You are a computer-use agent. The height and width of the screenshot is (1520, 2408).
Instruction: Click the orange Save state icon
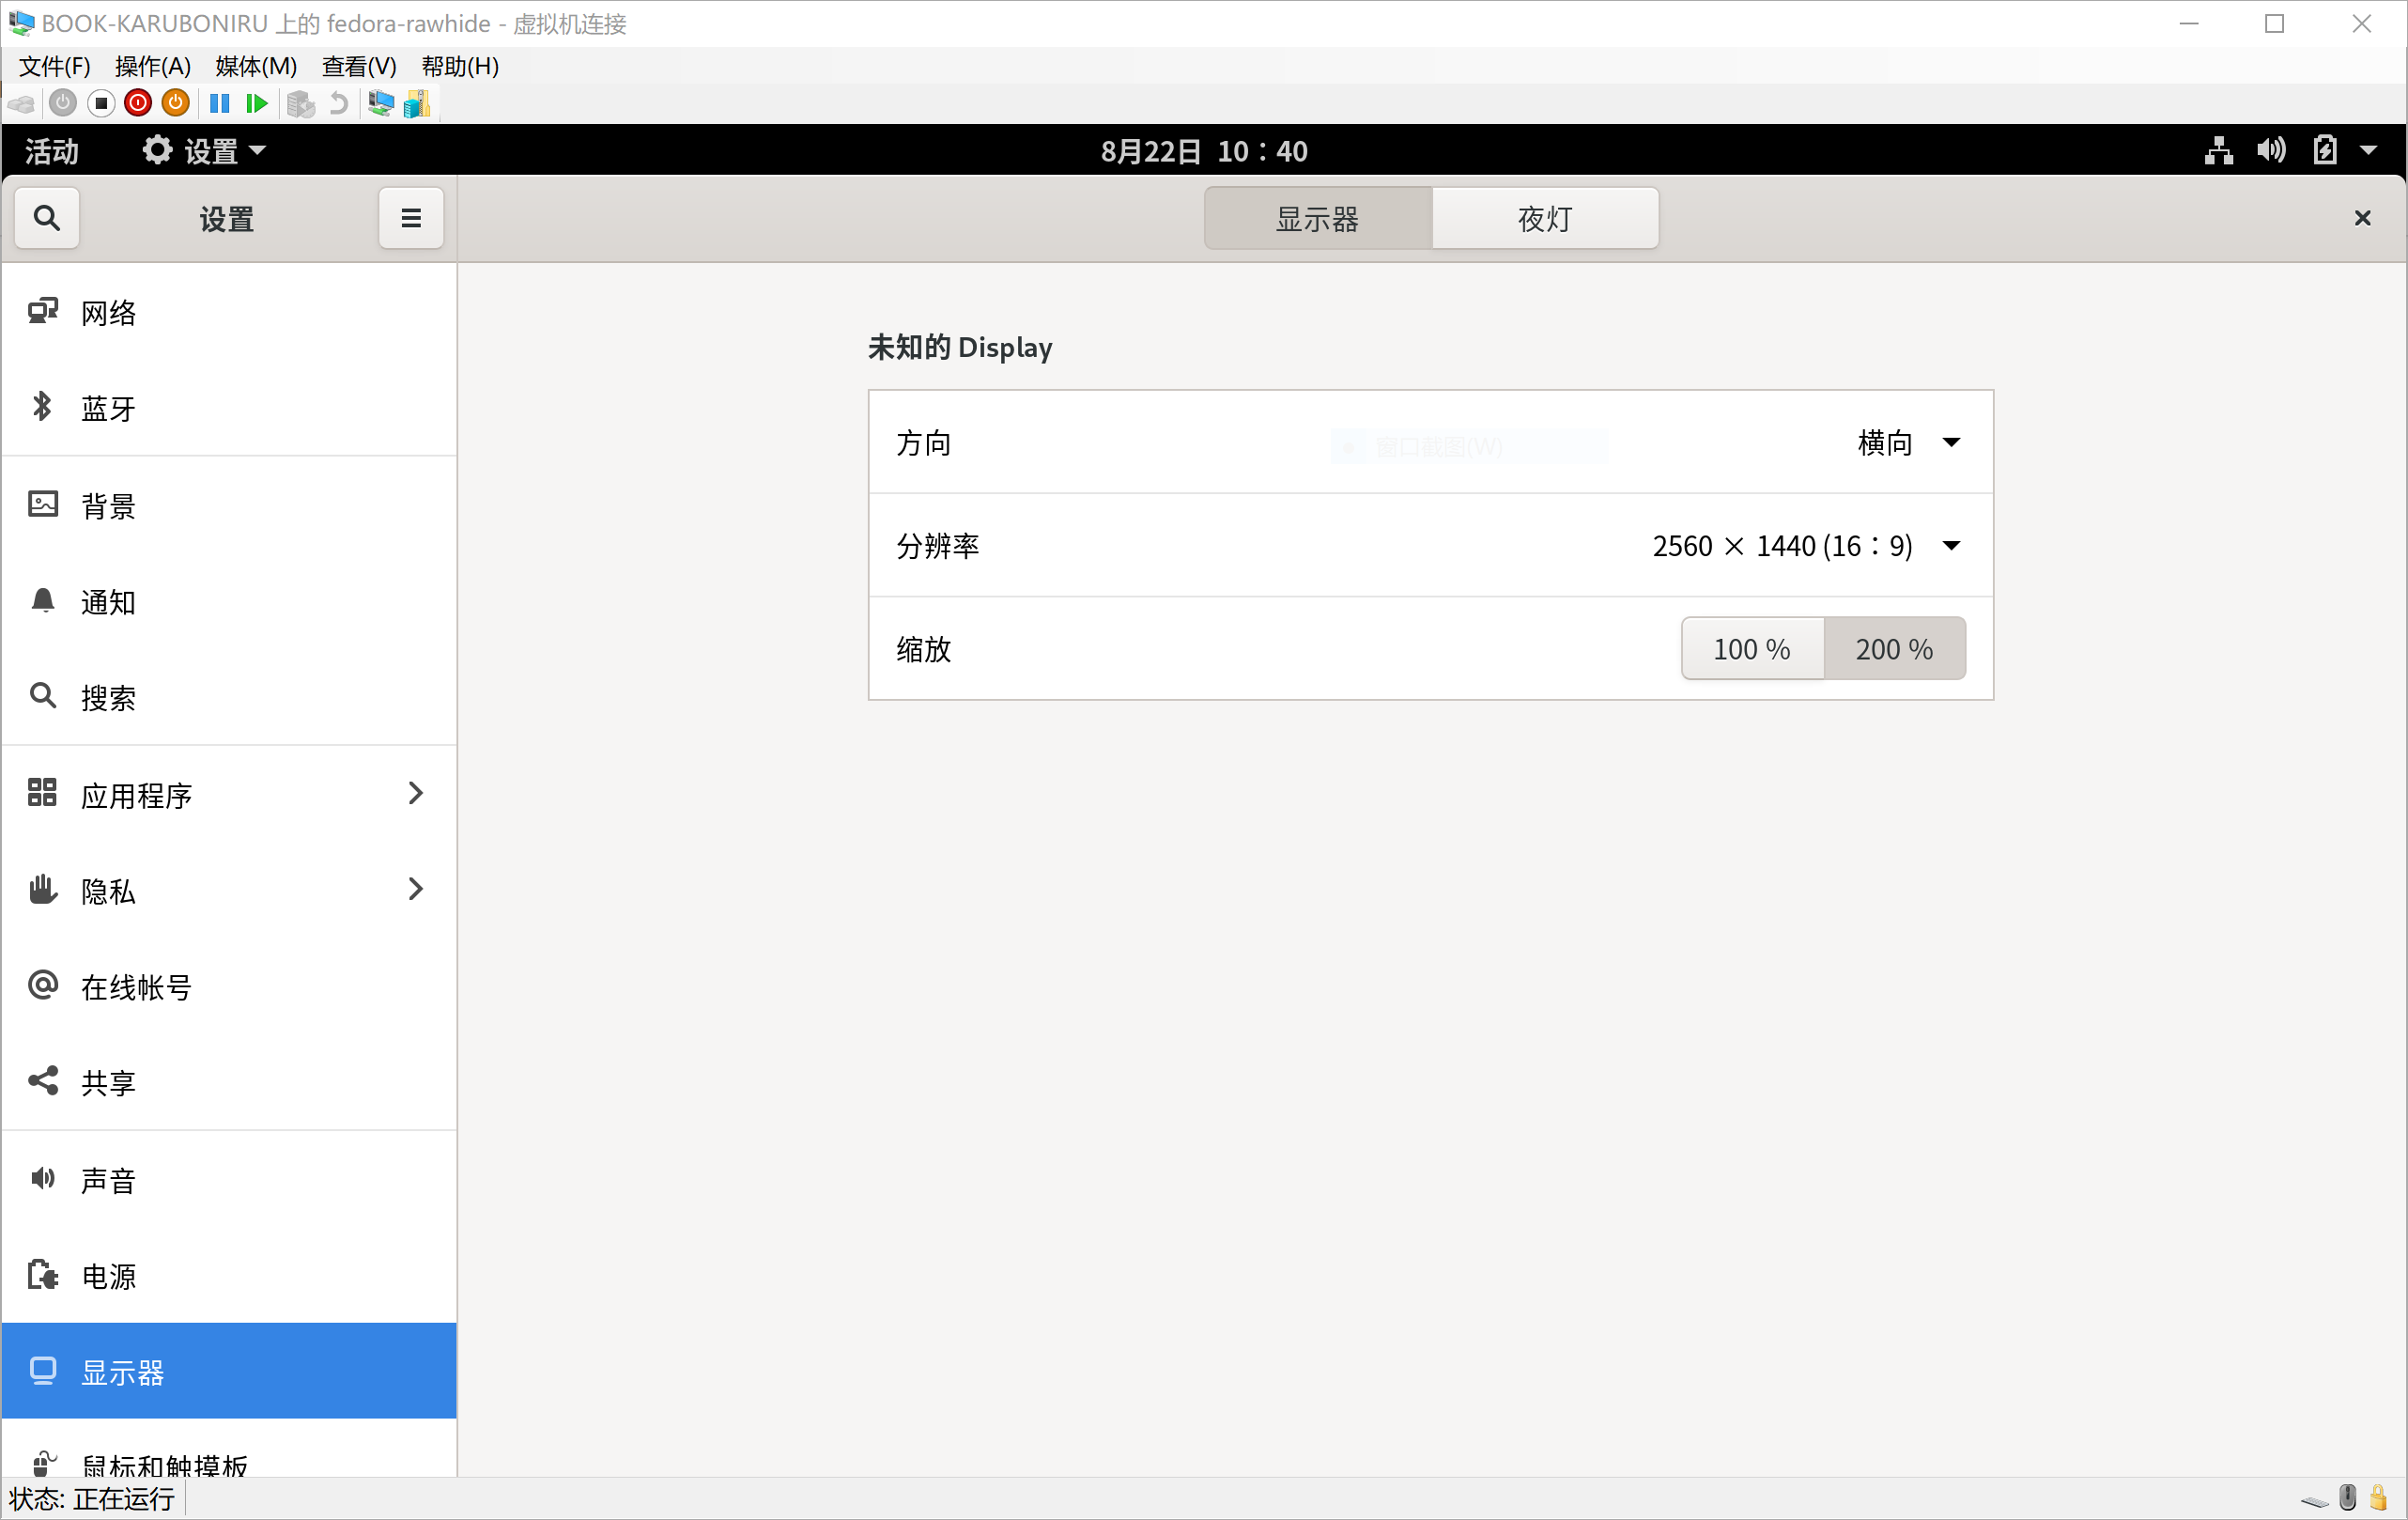pos(175,103)
